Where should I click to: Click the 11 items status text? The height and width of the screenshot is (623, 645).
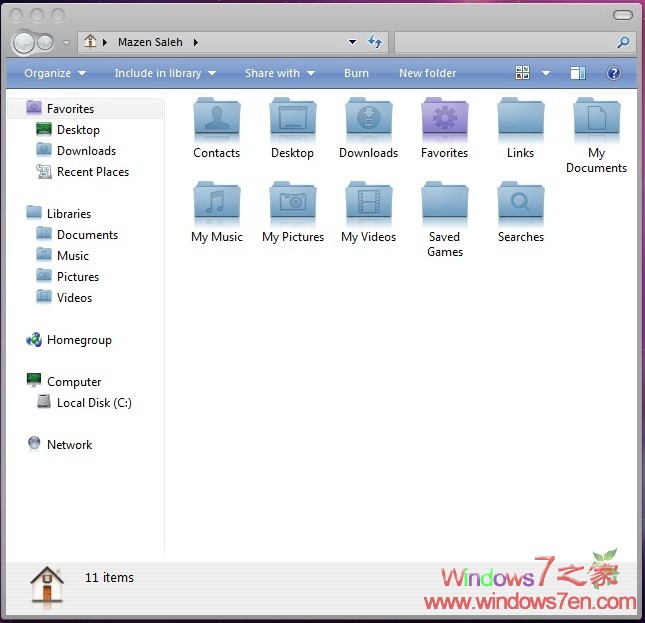coord(109,577)
